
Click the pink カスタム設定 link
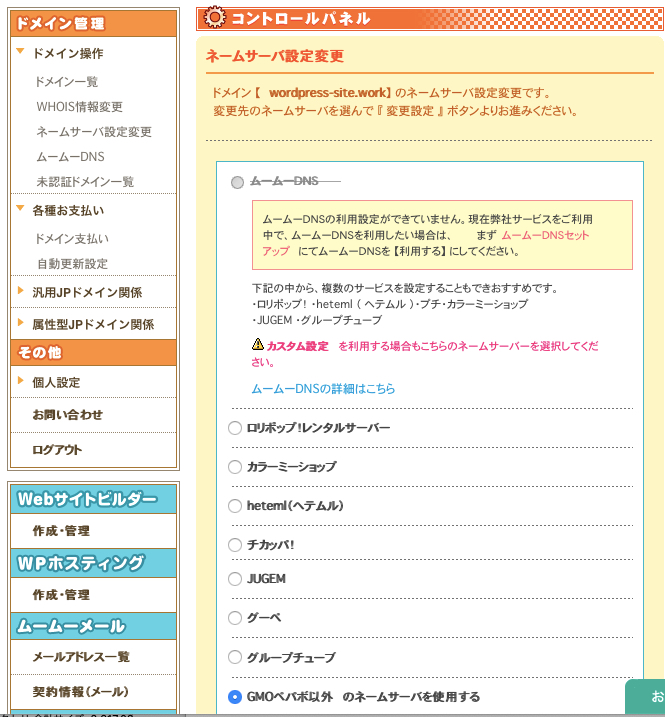297,346
